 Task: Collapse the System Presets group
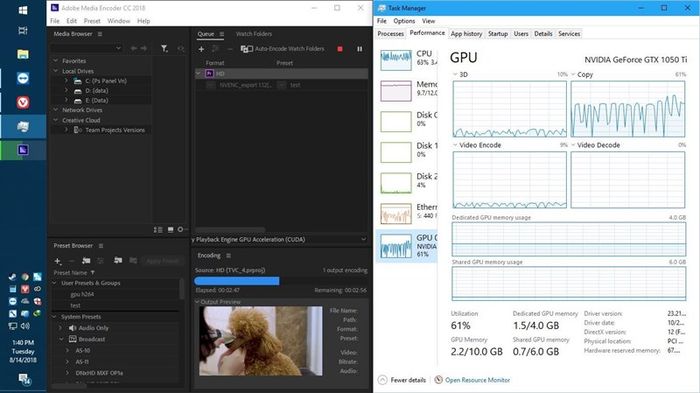[x=55, y=317]
